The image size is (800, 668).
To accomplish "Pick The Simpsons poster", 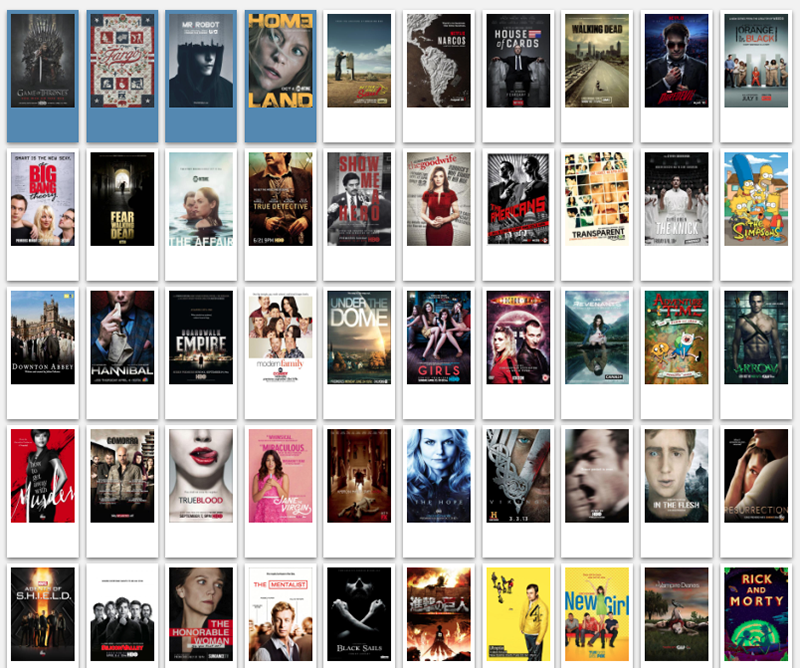I will (756, 199).
